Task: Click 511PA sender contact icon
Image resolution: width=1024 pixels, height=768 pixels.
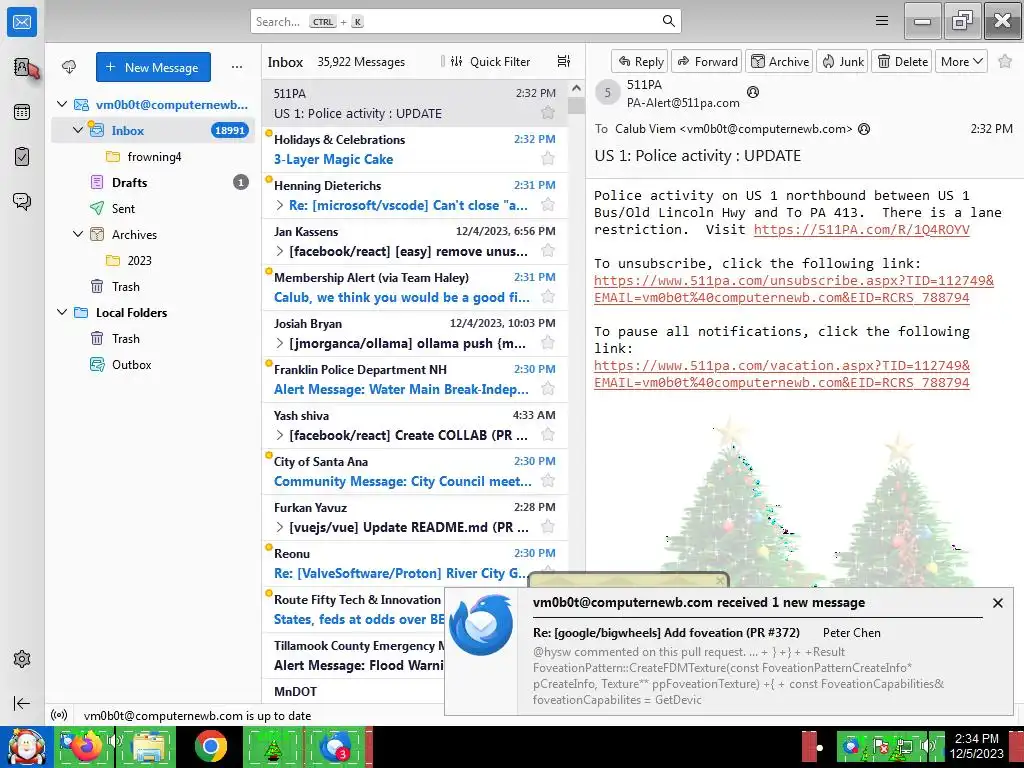Action: [x=752, y=92]
